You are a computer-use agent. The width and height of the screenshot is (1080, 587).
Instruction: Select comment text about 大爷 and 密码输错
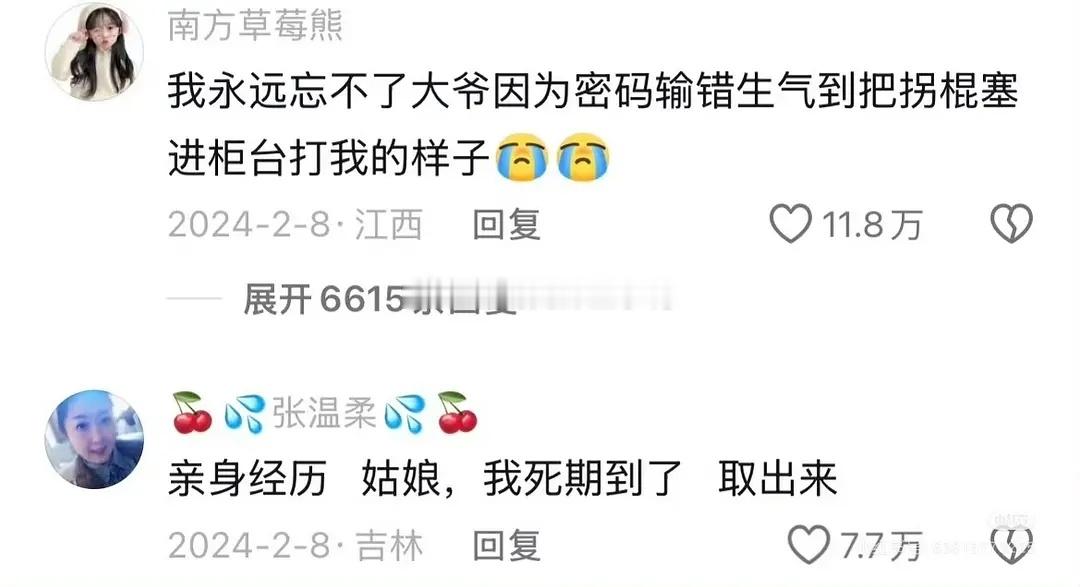coord(593,124)
